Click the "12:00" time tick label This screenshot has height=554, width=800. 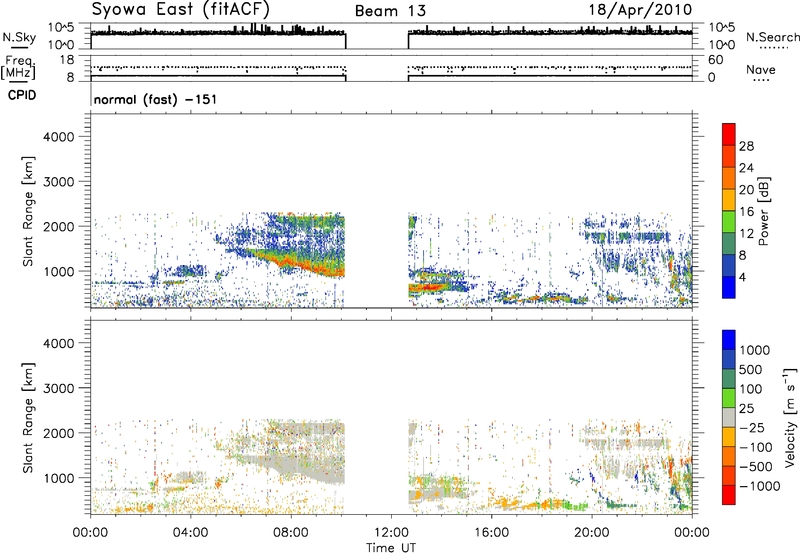391,533
